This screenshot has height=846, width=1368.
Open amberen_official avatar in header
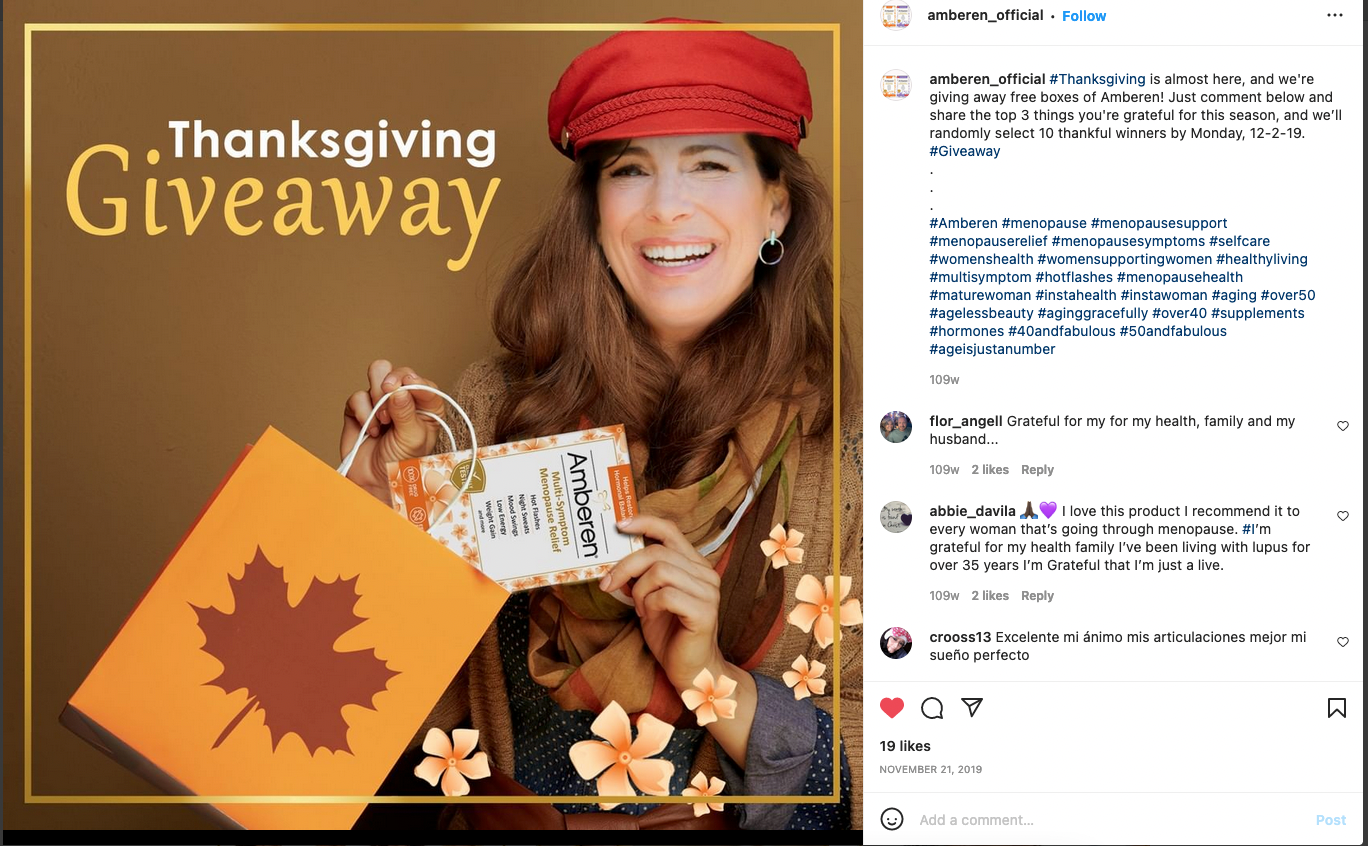click(x=895, y=15)
